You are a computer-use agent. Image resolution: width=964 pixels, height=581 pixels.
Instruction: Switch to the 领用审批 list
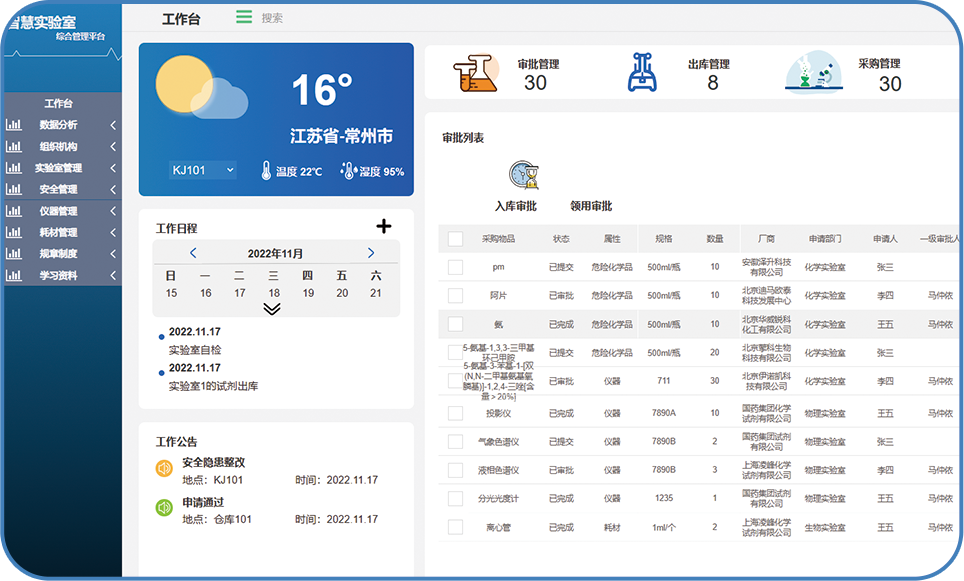590,206
